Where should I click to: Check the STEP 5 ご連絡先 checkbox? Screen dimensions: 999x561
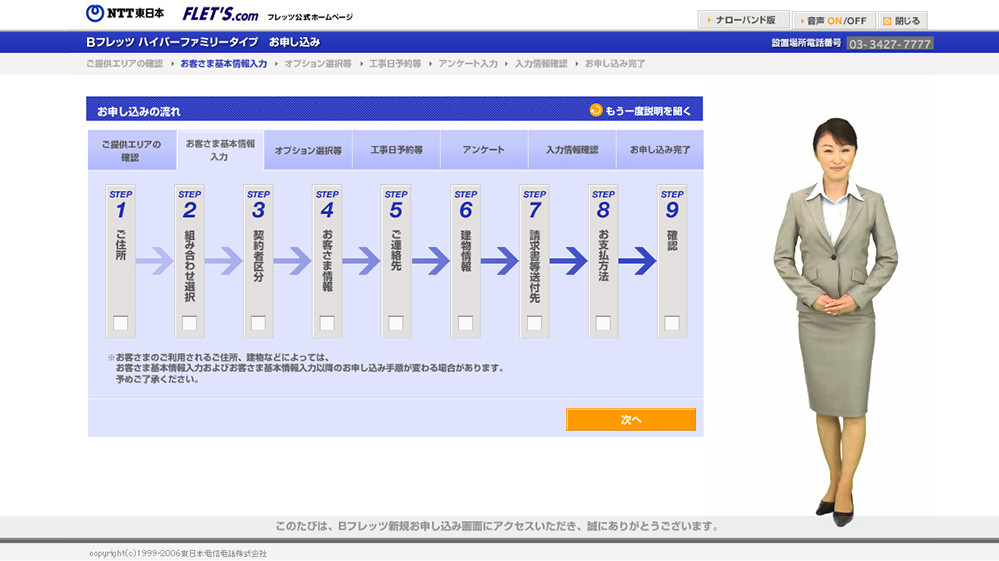[x=396, y=323]
